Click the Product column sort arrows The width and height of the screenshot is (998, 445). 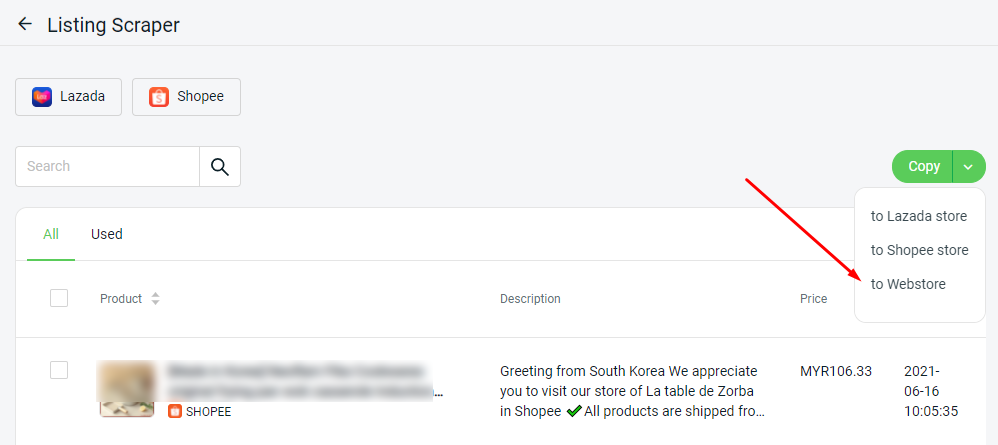[155, 299]
